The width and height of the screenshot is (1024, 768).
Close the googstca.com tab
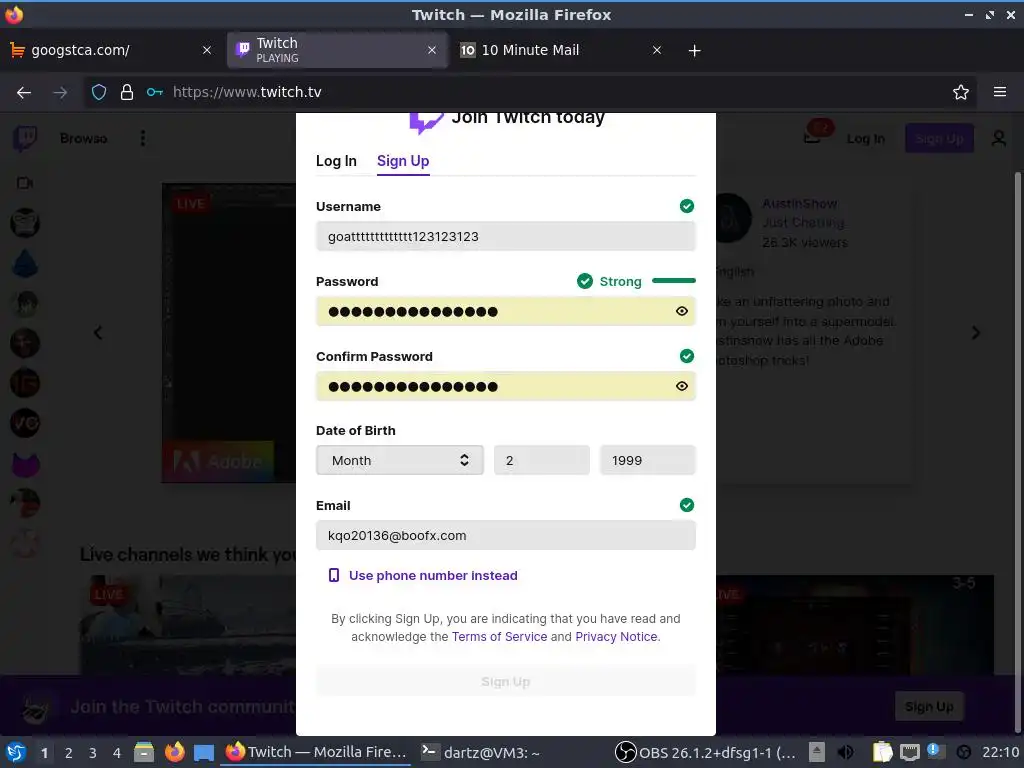pos(206,50)
